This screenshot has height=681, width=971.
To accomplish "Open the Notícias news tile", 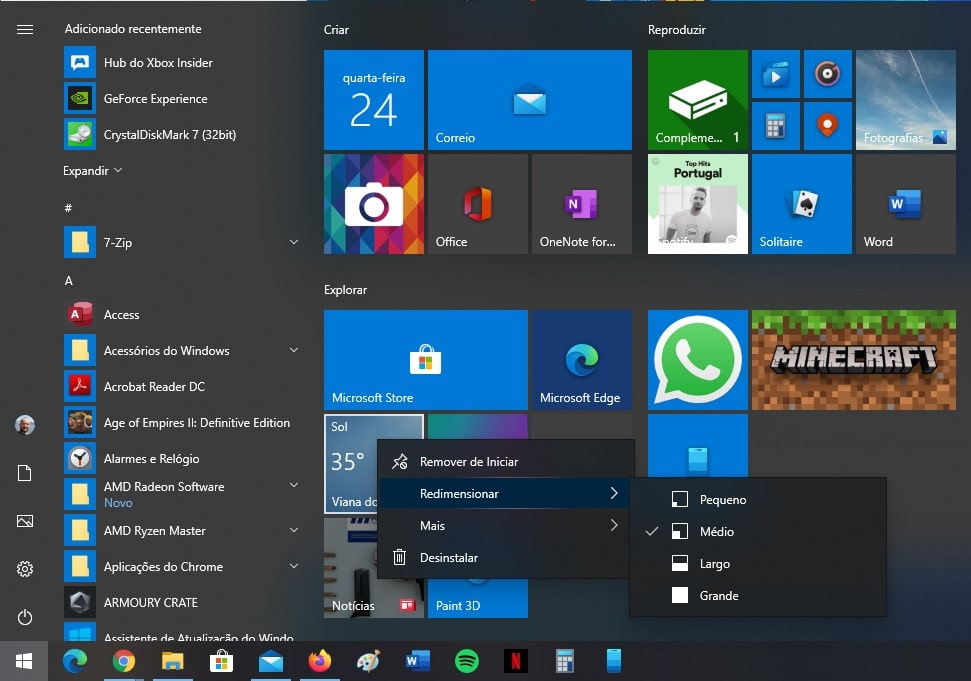I will pos(351,566).
